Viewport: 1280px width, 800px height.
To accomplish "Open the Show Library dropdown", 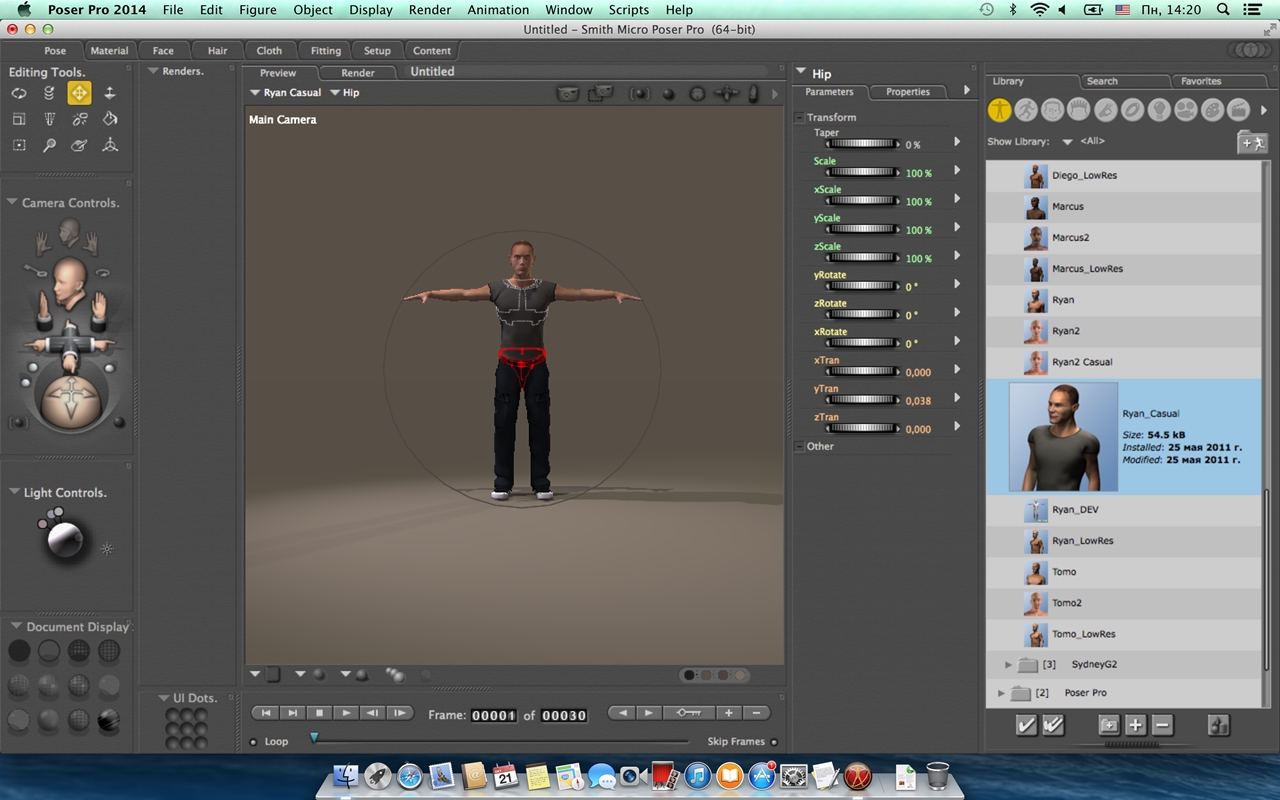I will [x=1067, y=142].
